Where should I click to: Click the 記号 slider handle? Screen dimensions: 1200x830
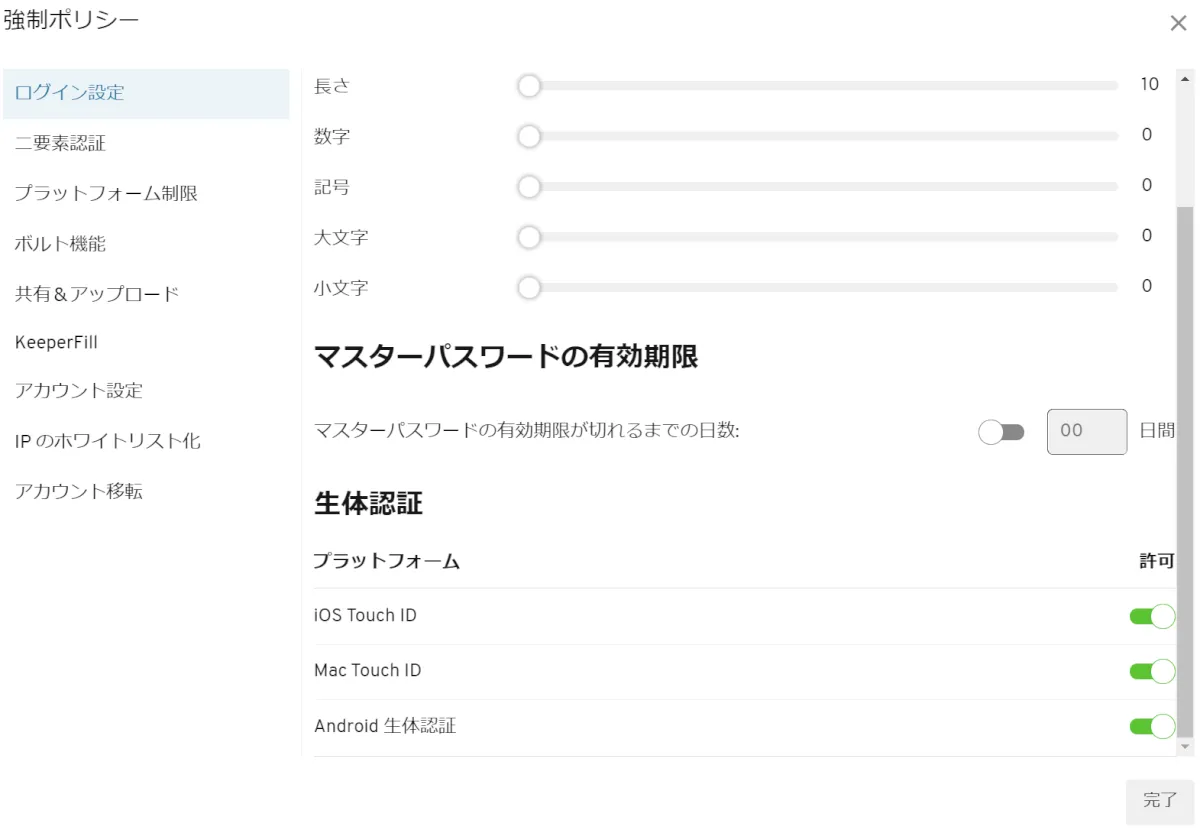(529, 186)
